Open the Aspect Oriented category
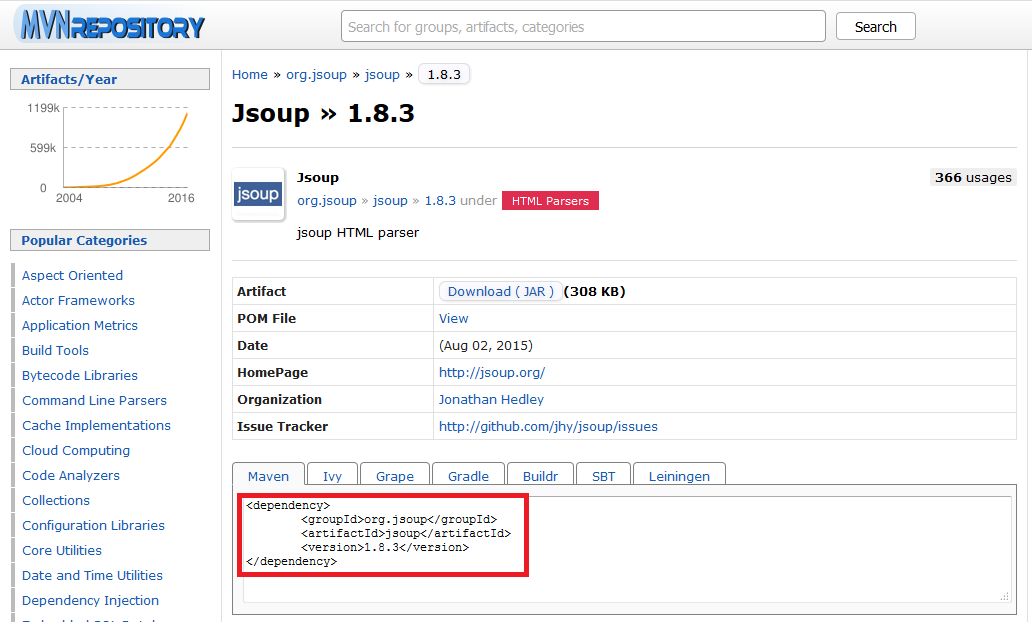Viewport: 1032px width, 622px height. 72,276
